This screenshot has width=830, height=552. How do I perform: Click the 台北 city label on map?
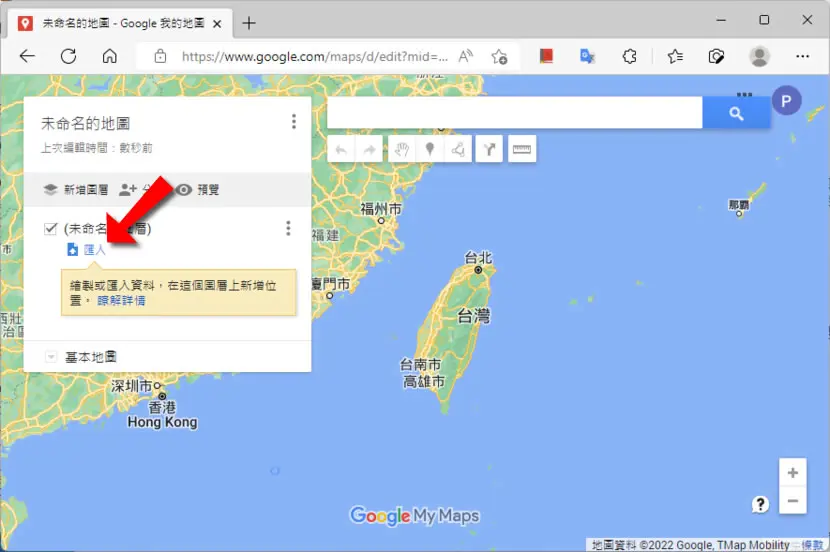click(479, 258)
